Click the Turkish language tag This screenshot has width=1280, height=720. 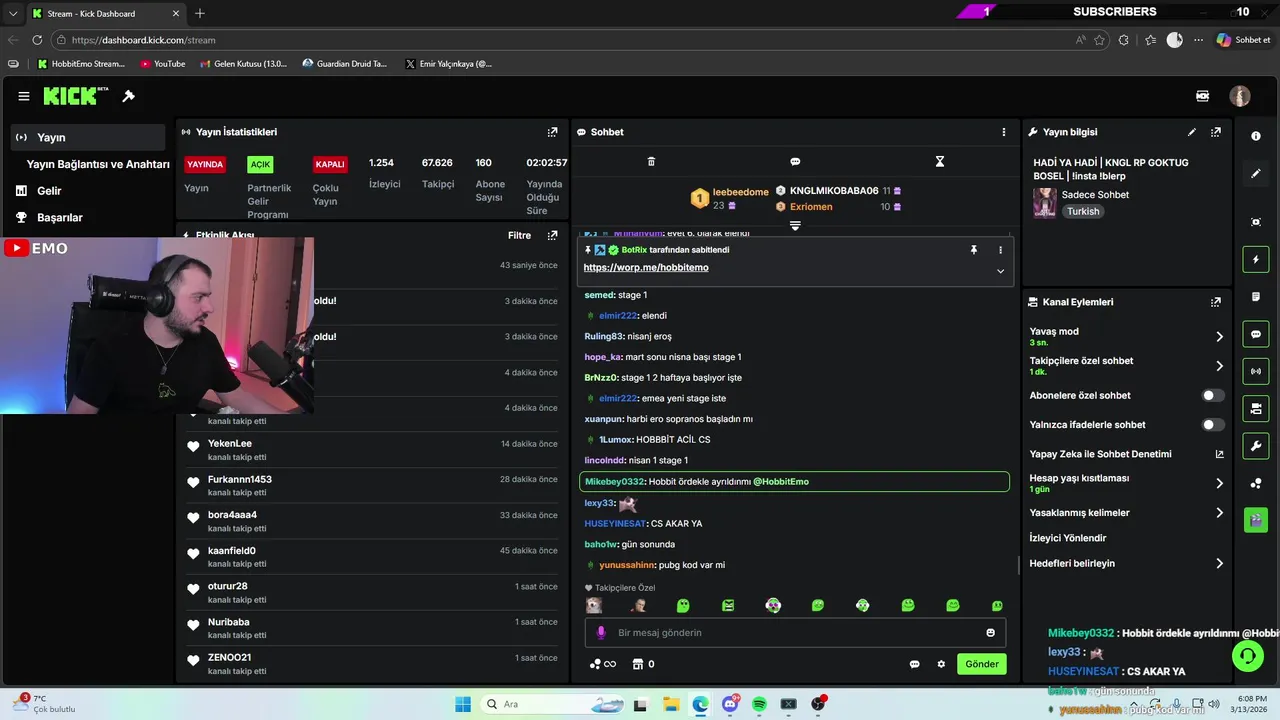pos(1083,212)
